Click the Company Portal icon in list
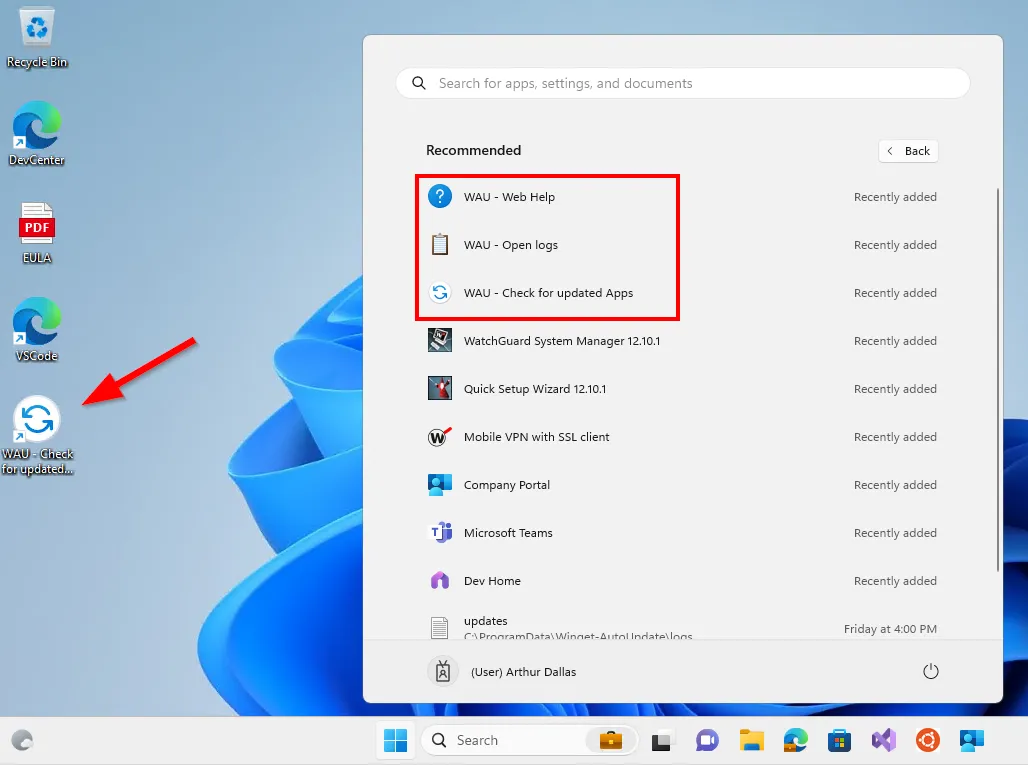The height and width of the screenshot is (765, 1028). [440, 484]
